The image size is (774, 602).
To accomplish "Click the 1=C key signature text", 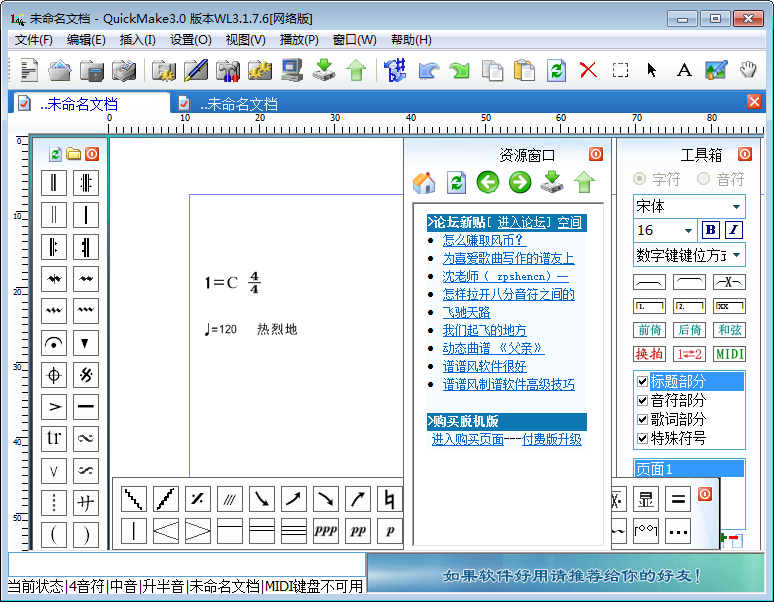I will tap(222, 283).
